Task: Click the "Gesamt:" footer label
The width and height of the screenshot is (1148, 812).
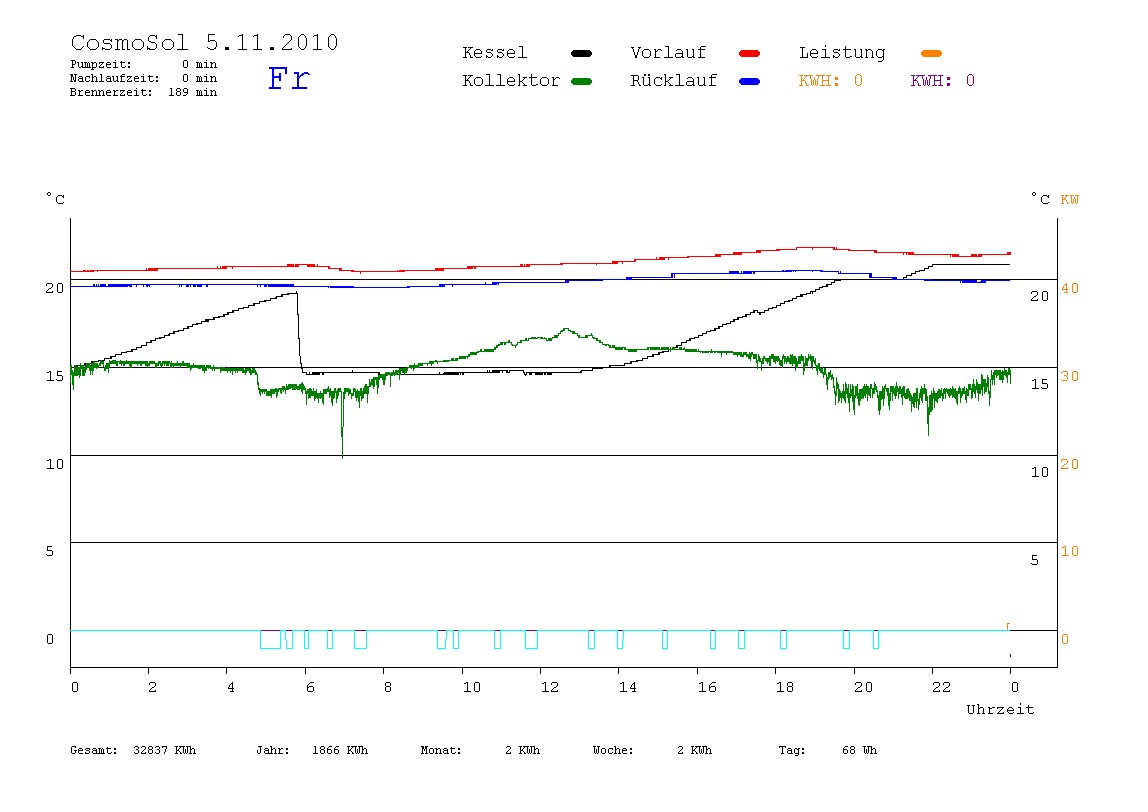Action: coord(94,750)
